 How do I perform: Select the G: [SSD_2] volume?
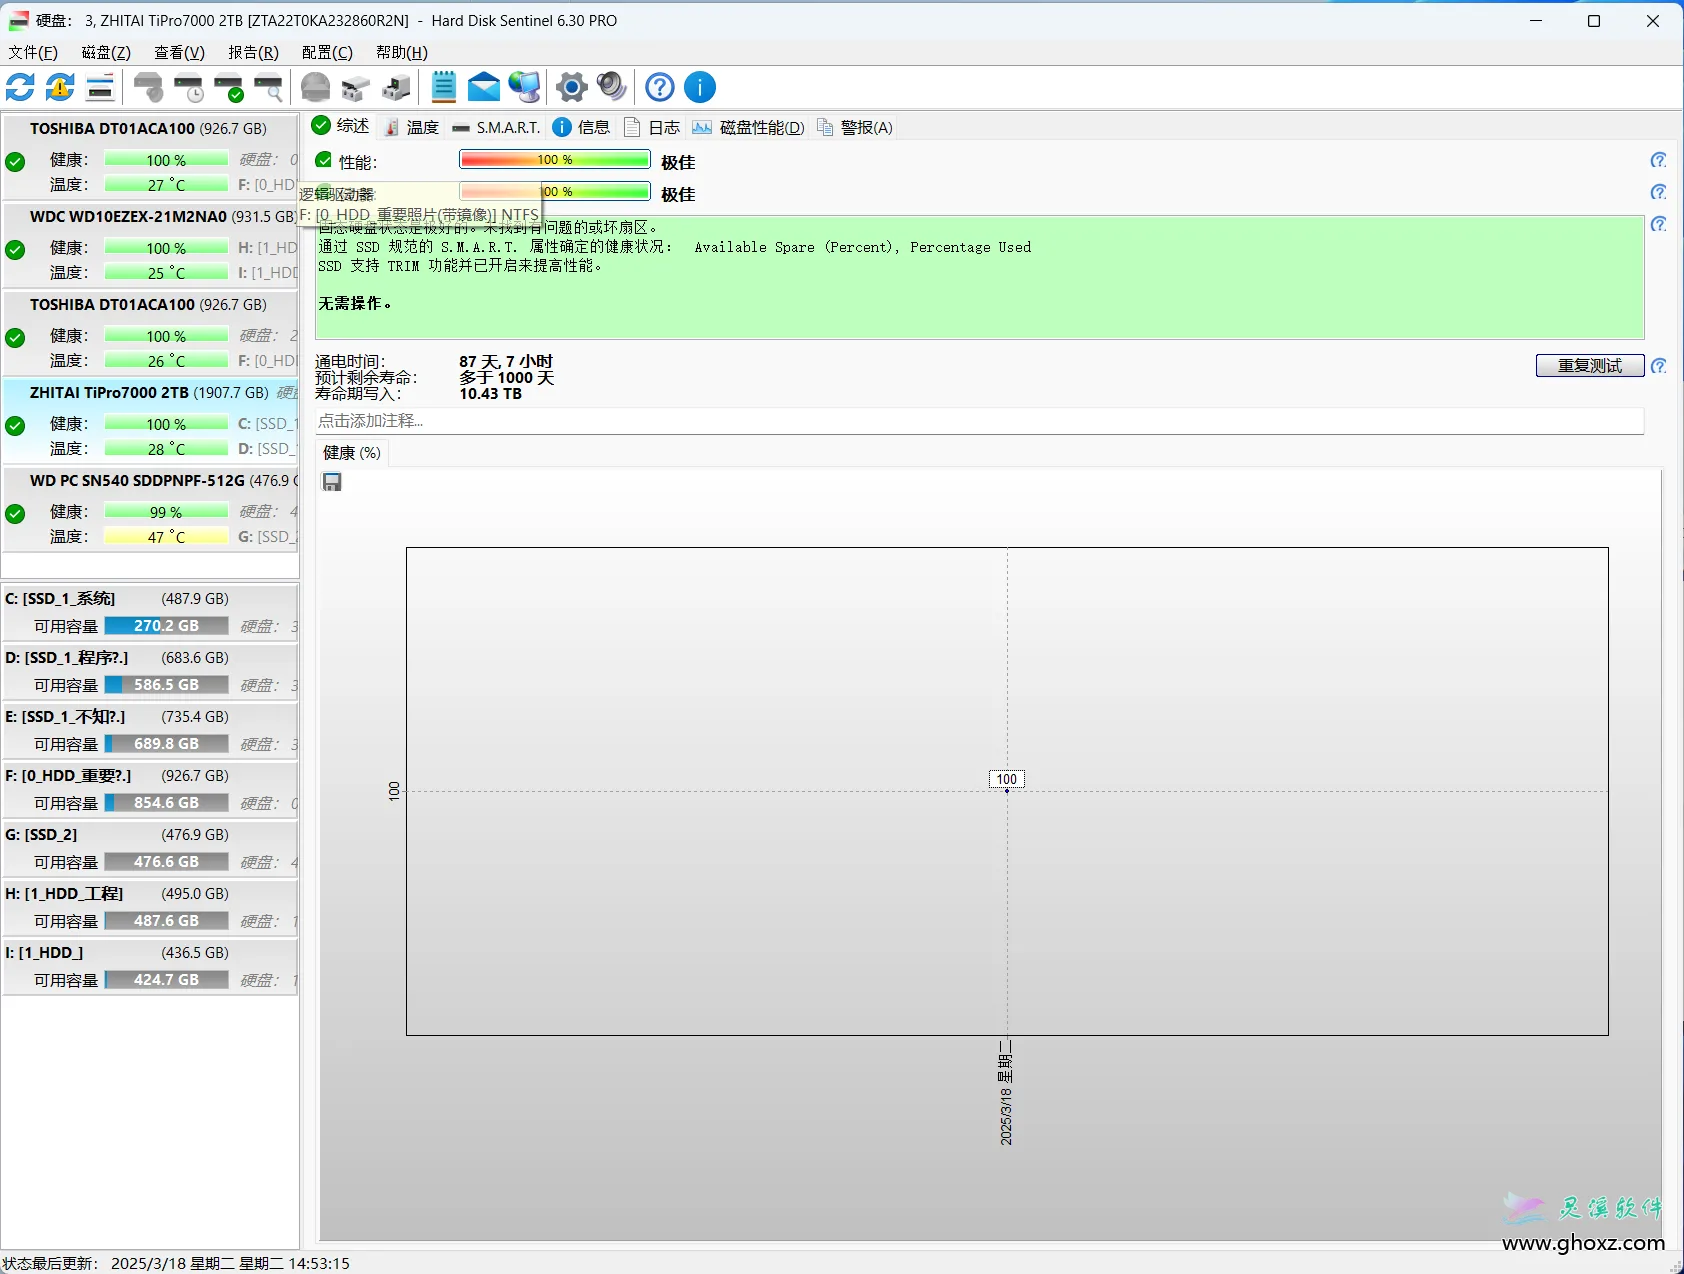(150, 849)
